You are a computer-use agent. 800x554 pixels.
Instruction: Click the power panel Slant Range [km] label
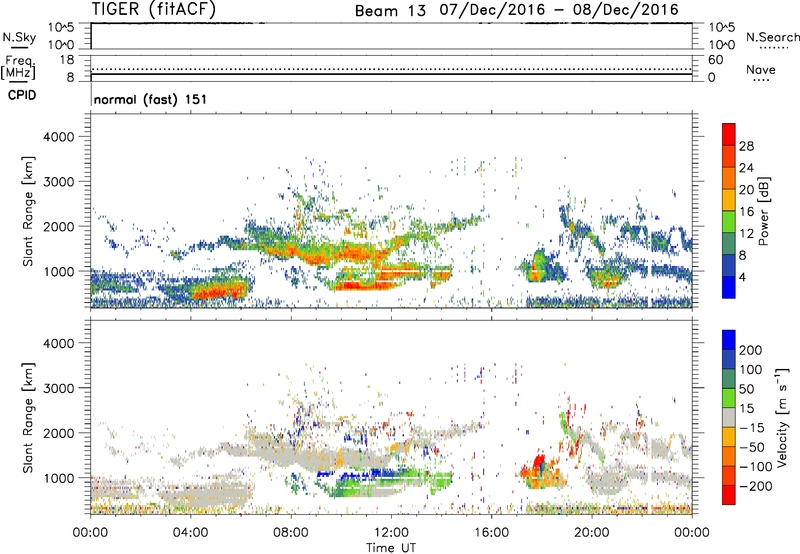(28, 211)
